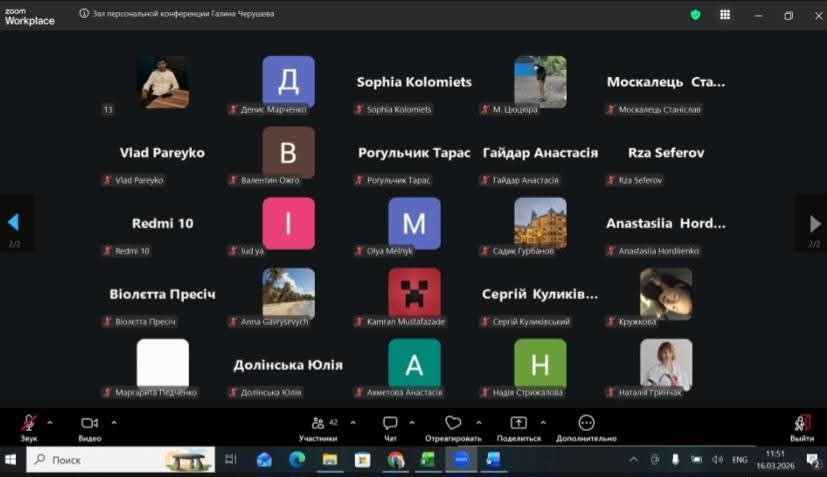Expand video options arrow next to Видео
Viewport: 827px width, 477px height.
pos(114,421)
